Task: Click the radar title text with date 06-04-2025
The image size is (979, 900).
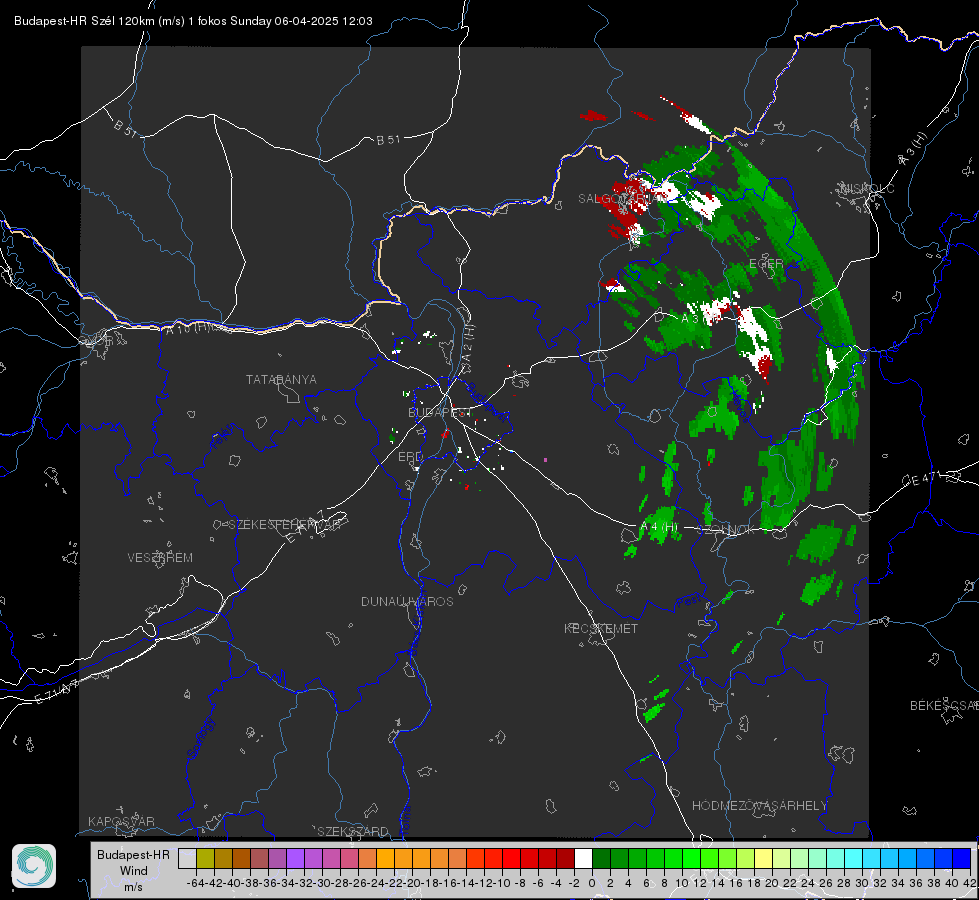Action: click(x=194, y=21)
